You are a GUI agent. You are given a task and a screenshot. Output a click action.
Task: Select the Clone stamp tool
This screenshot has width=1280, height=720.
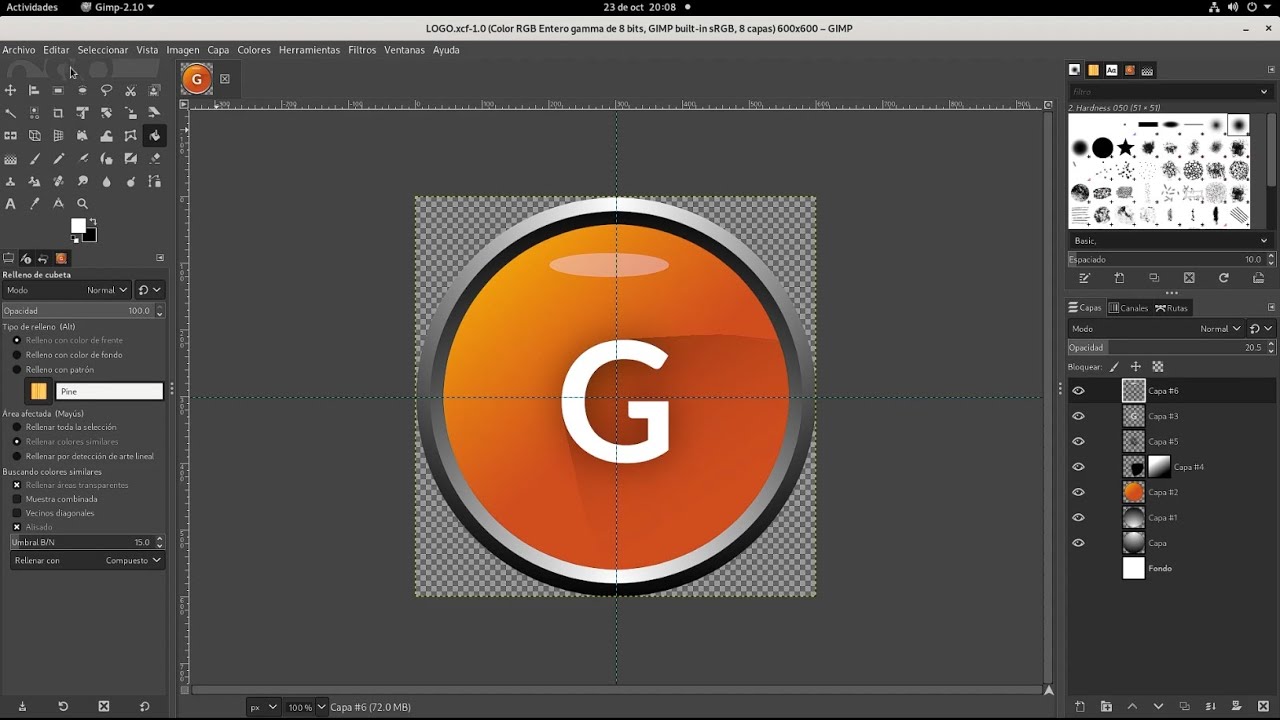(x=11, y=182)
